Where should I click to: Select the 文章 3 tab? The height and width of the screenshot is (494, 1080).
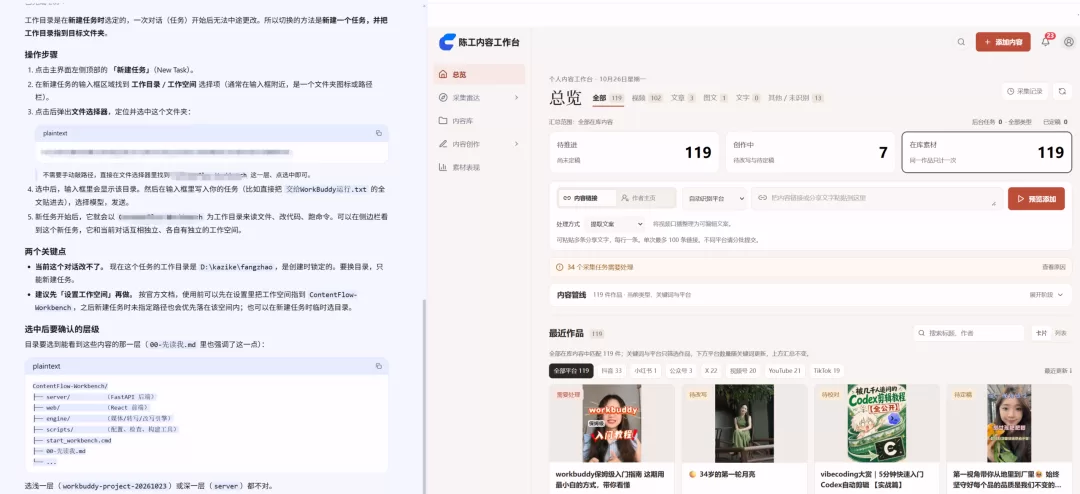[683, 98]
